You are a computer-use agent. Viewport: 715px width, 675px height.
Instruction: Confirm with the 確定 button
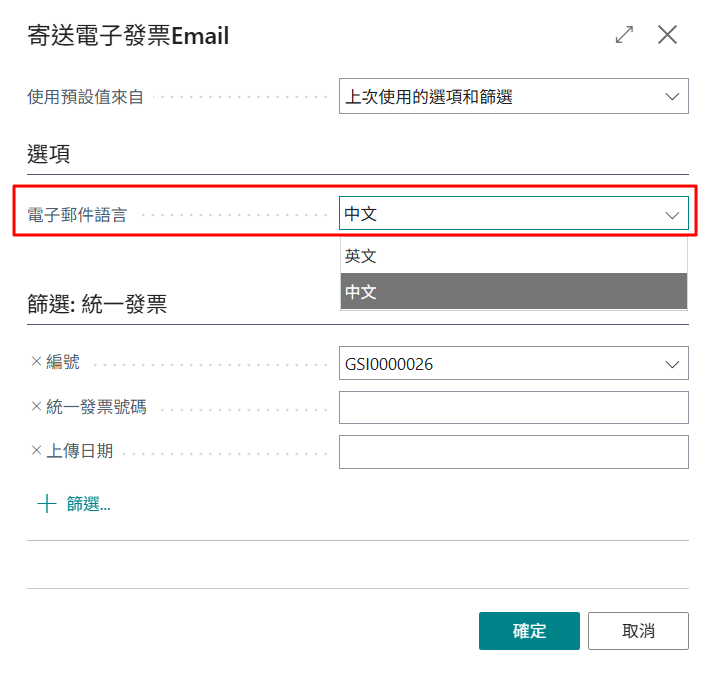click(x=529, y=631)
